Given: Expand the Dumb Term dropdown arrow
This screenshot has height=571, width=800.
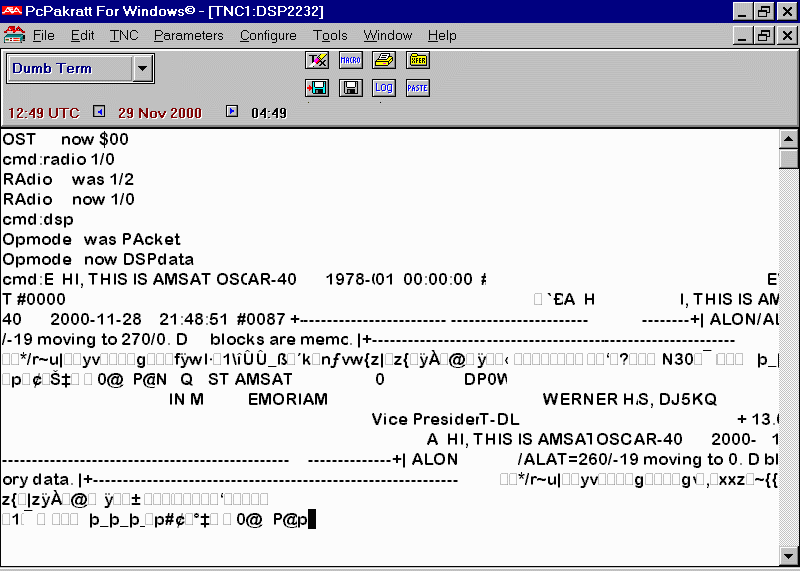Looking at the screenshot, I should (142, 68).
